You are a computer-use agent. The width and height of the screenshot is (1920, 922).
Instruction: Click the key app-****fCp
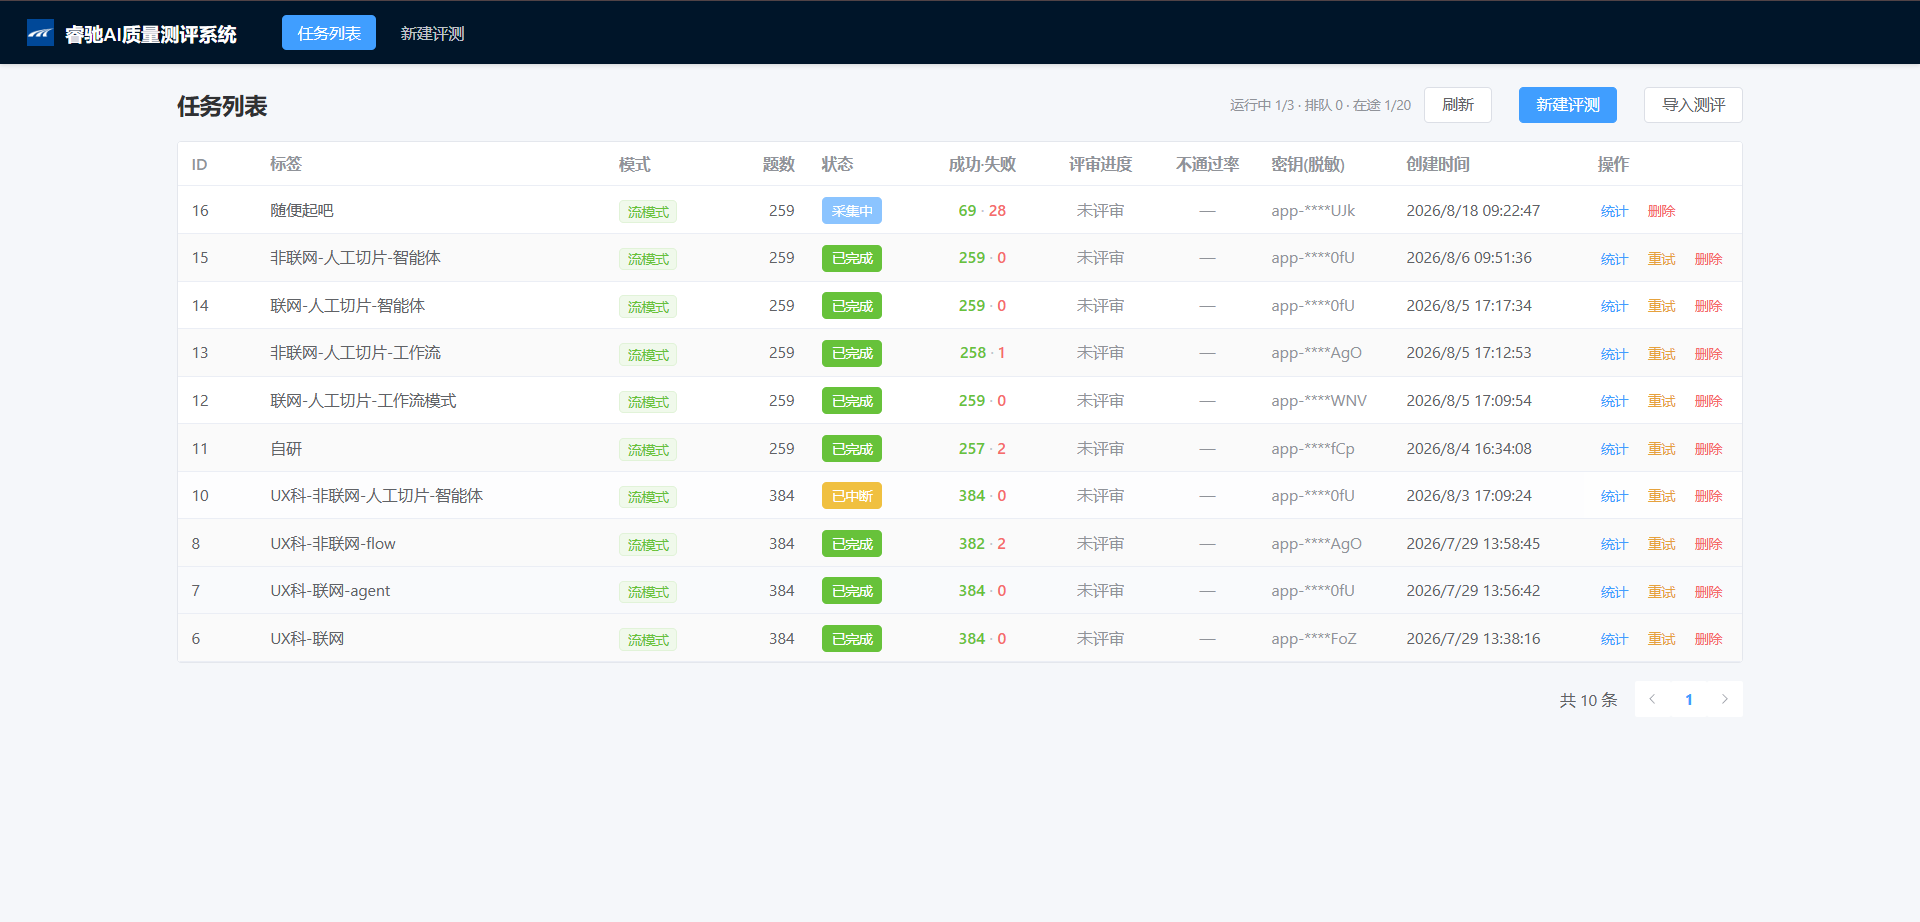tap(1313, 449)
